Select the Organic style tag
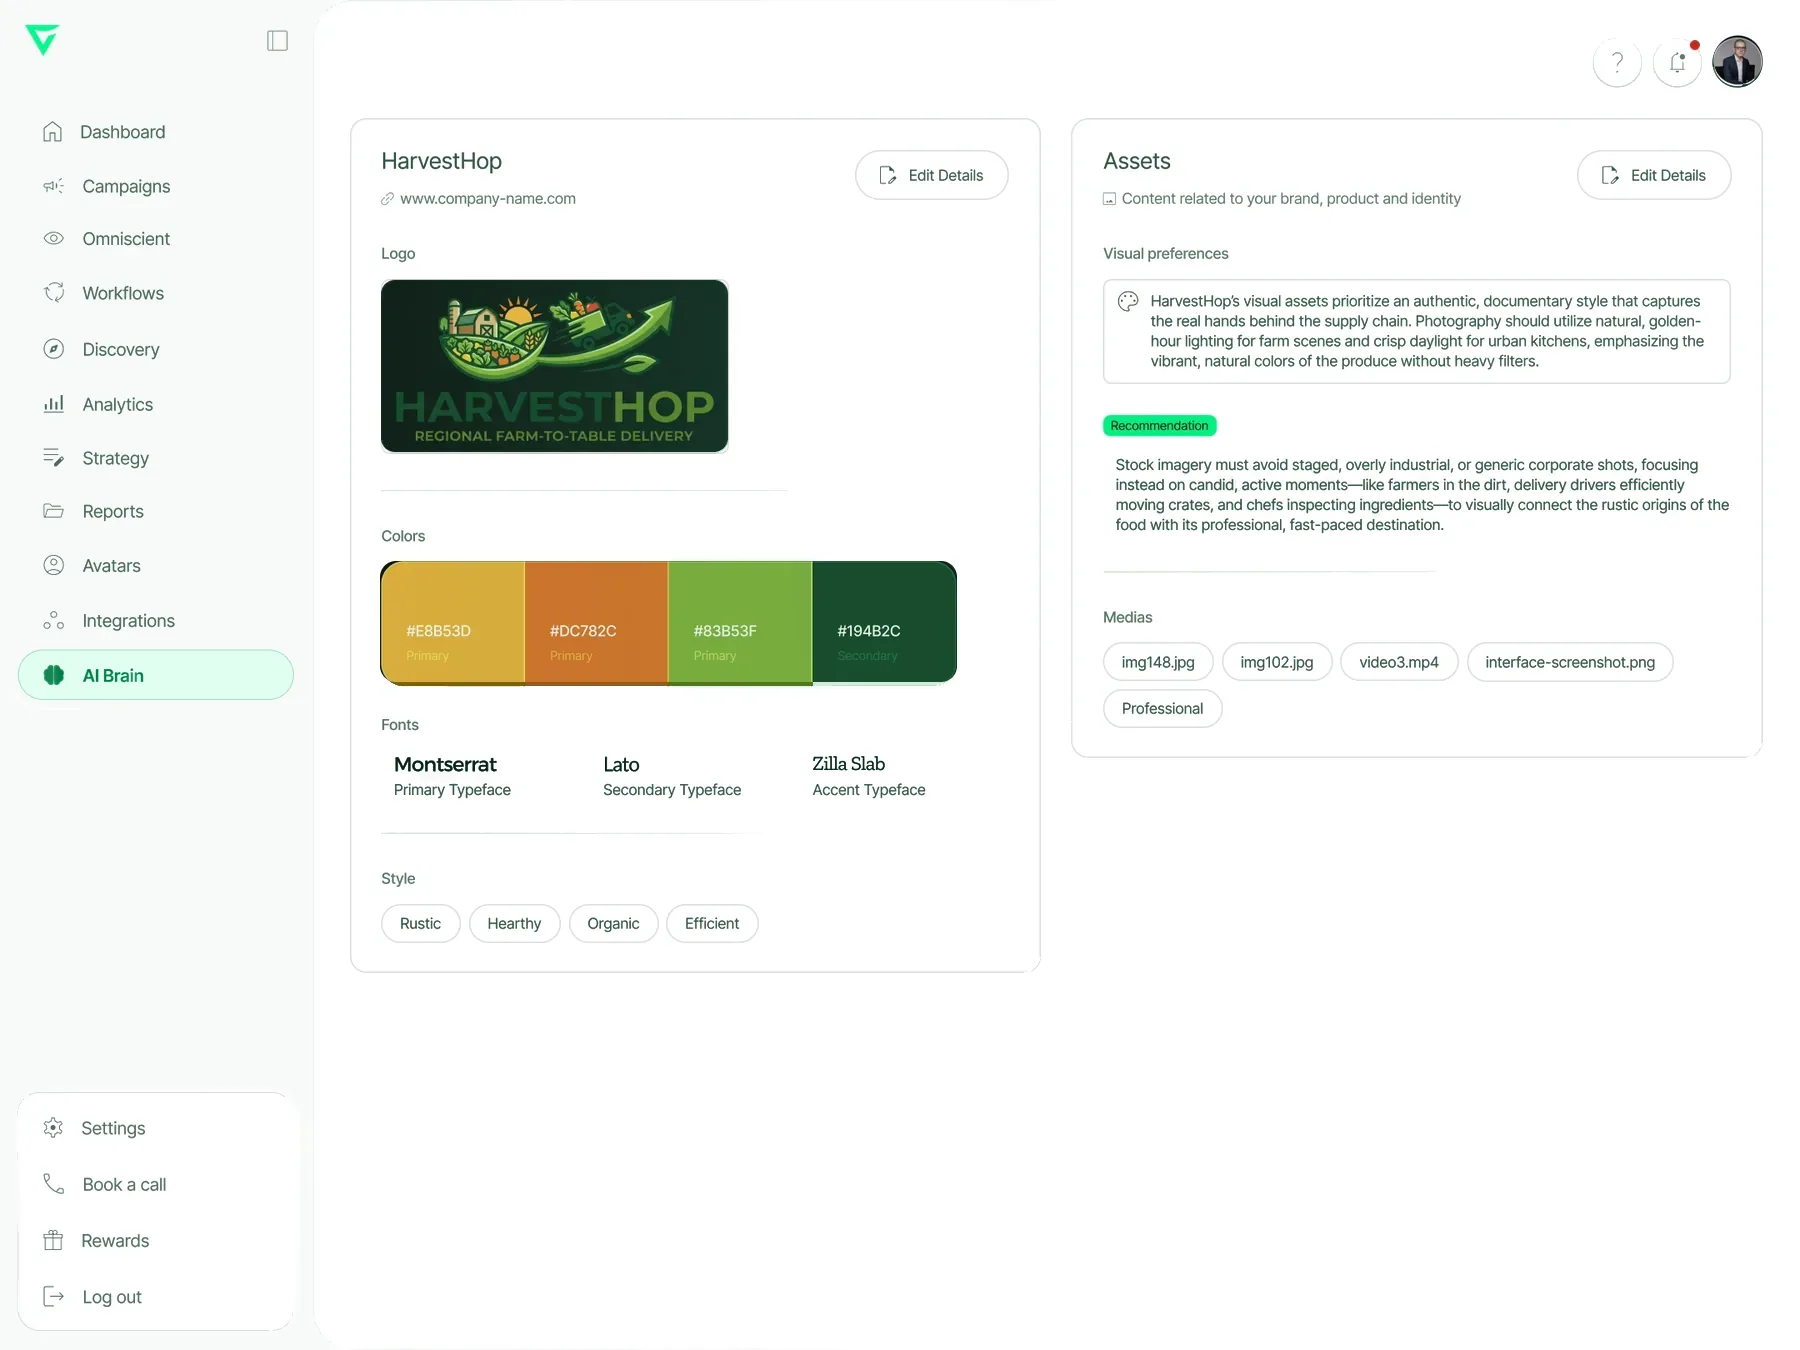Viewport: 1800px width, 1350px height. (x=613, y=923)
